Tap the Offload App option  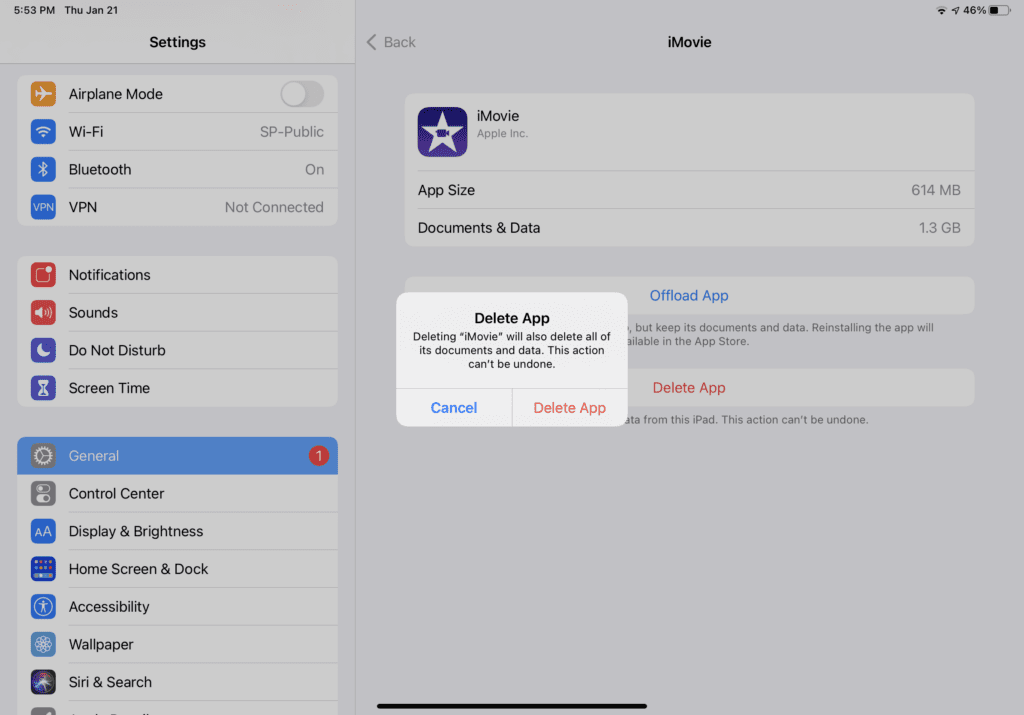click(689, 295)
